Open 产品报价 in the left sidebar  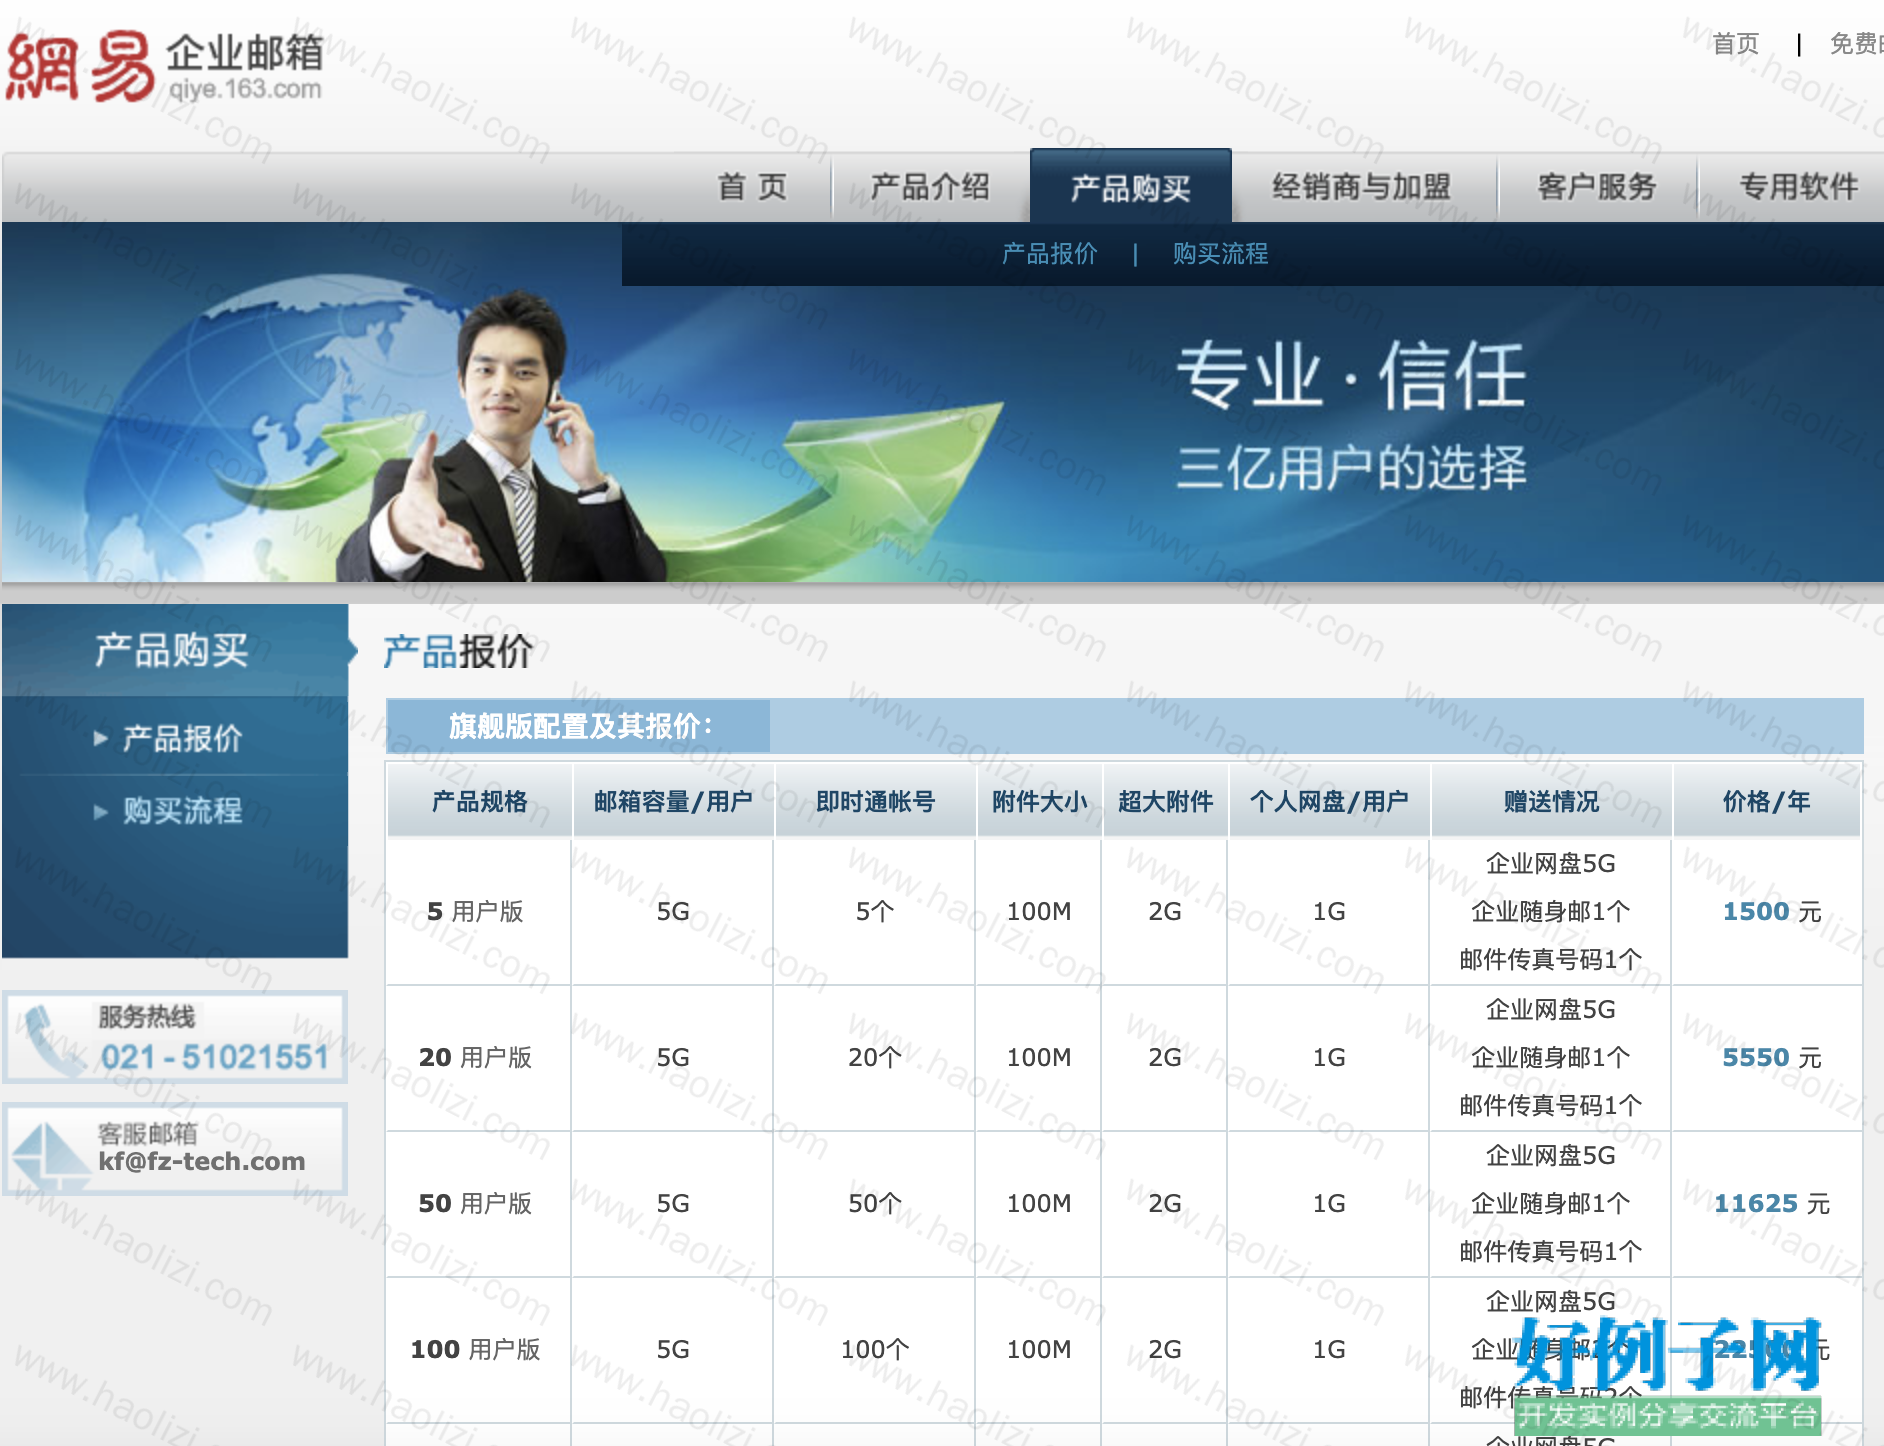click(x=182, y=739)
